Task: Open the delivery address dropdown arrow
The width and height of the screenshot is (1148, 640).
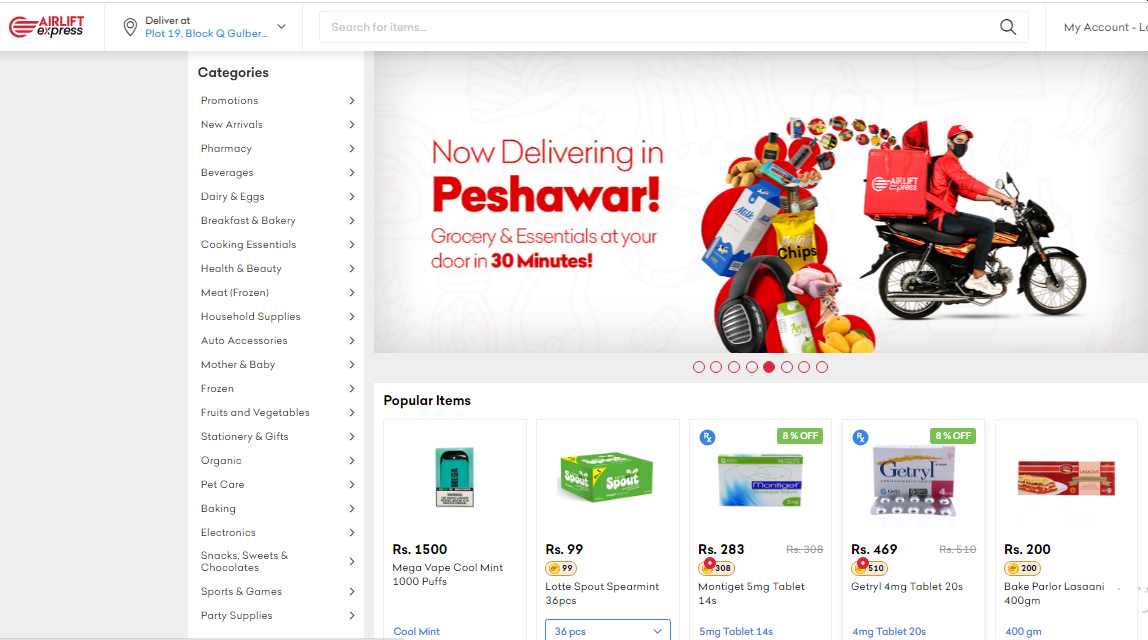Action: coord(281,27)
